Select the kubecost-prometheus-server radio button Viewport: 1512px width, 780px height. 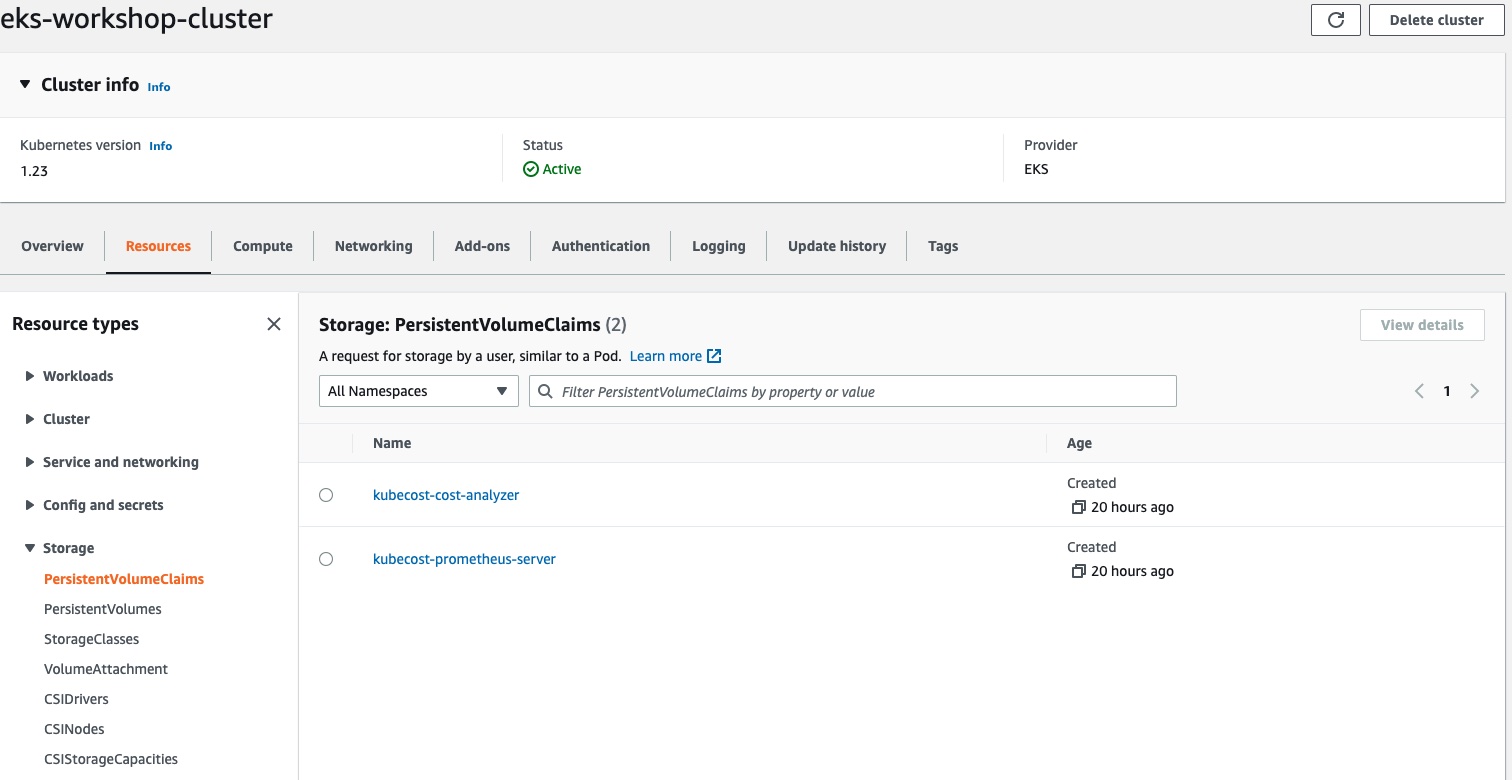pyautogui.click(x=326, y=559)
